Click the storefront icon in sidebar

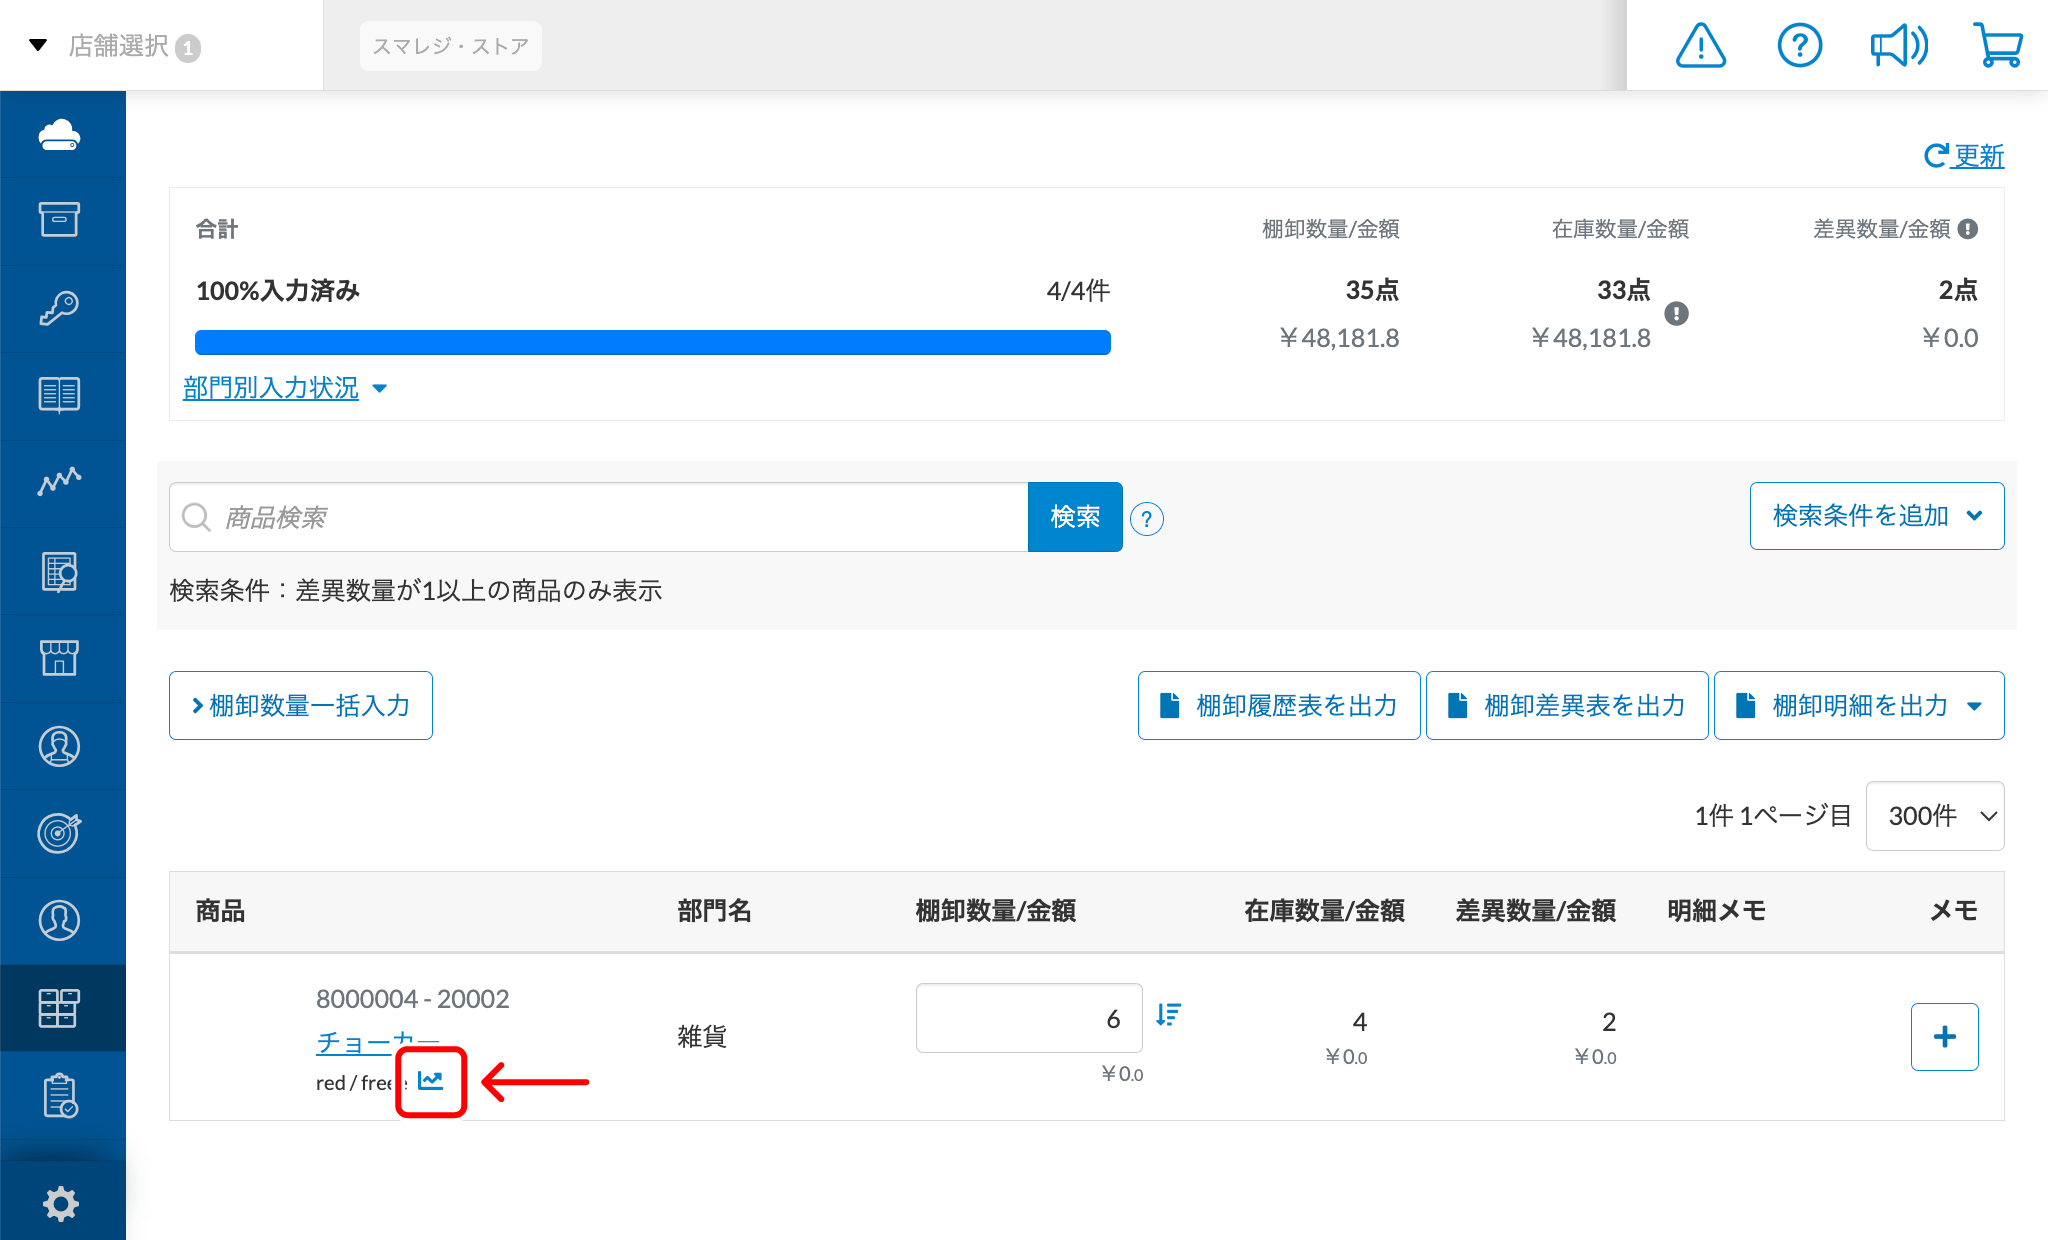60,657
